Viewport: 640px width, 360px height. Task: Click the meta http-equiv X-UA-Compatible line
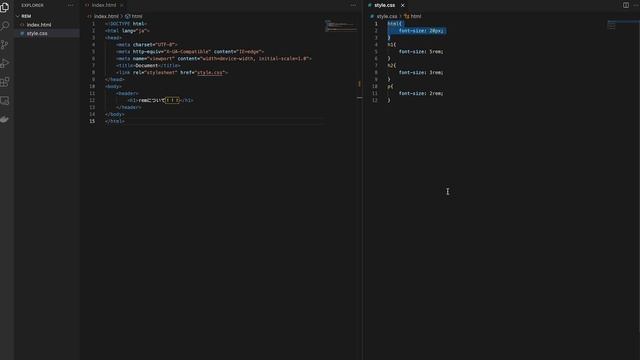point(190,51)
